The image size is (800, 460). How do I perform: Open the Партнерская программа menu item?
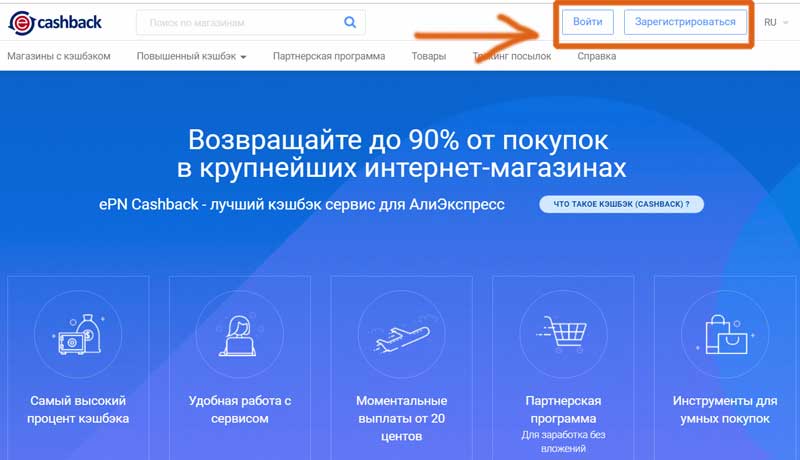coord(329,56)
